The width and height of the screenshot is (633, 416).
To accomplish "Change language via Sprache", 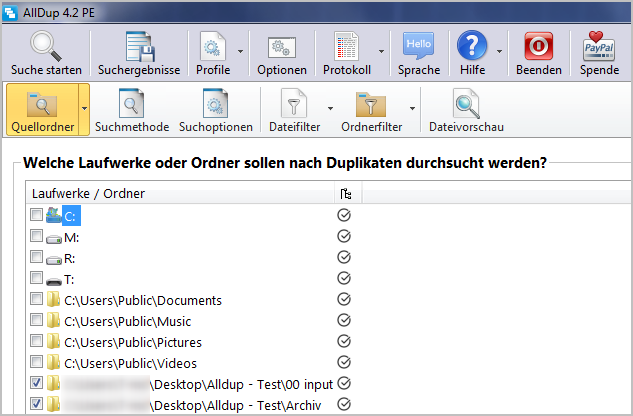I will (x=419, y=53).
